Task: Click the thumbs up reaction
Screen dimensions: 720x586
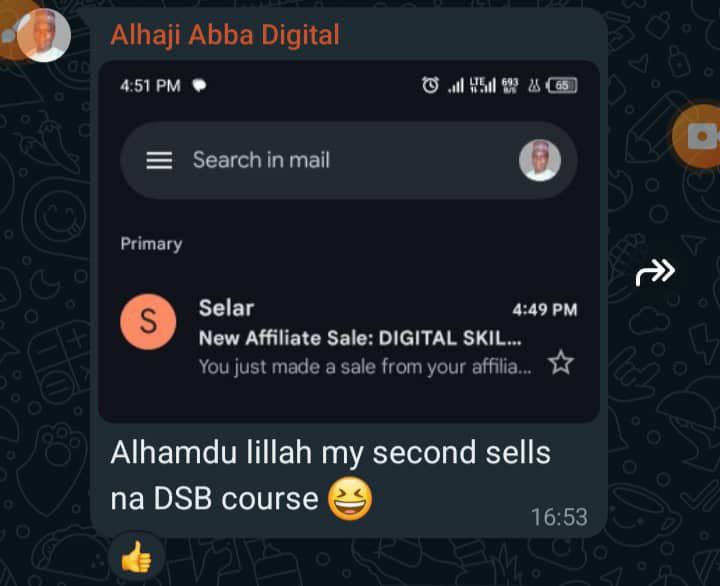Action: pyautogui.click(x=136, y=557)
